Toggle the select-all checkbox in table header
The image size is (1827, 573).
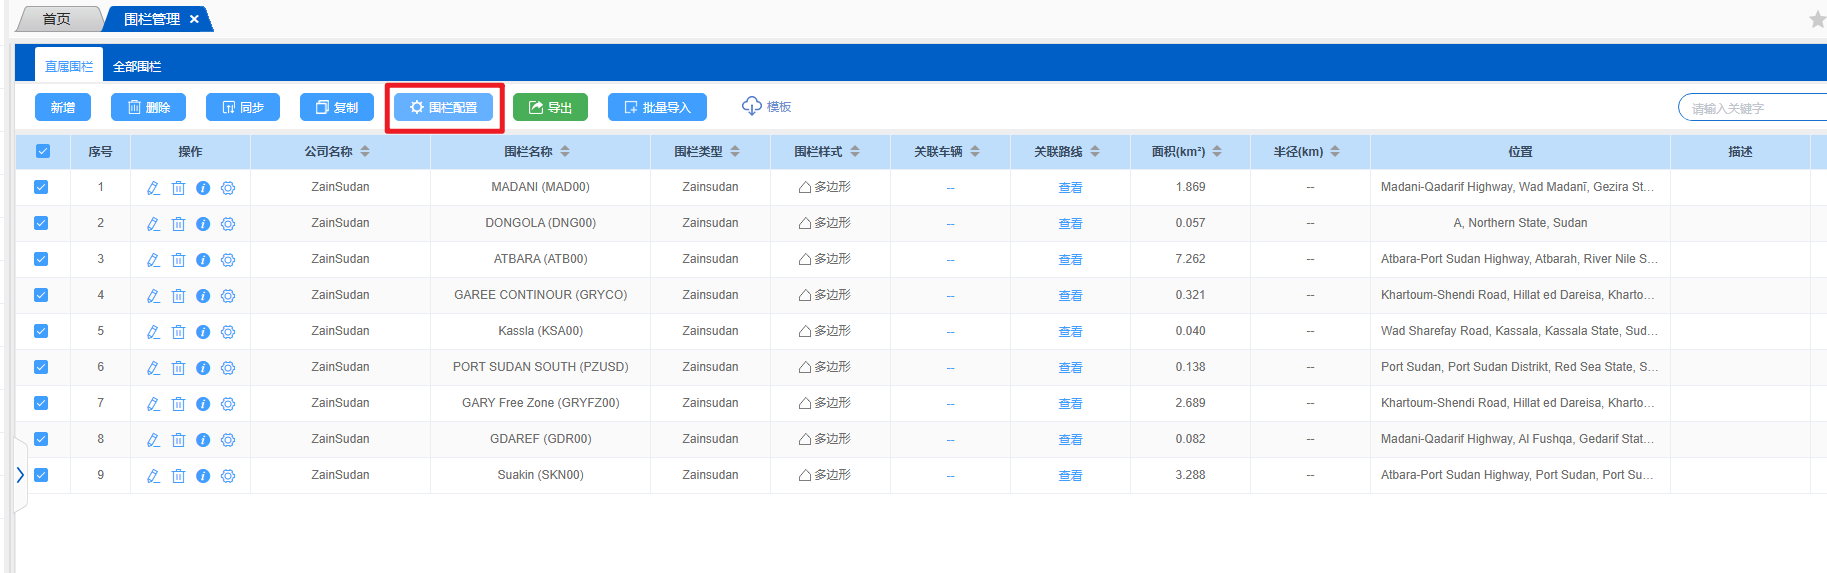pyautogui.click(x=43, y=151)
